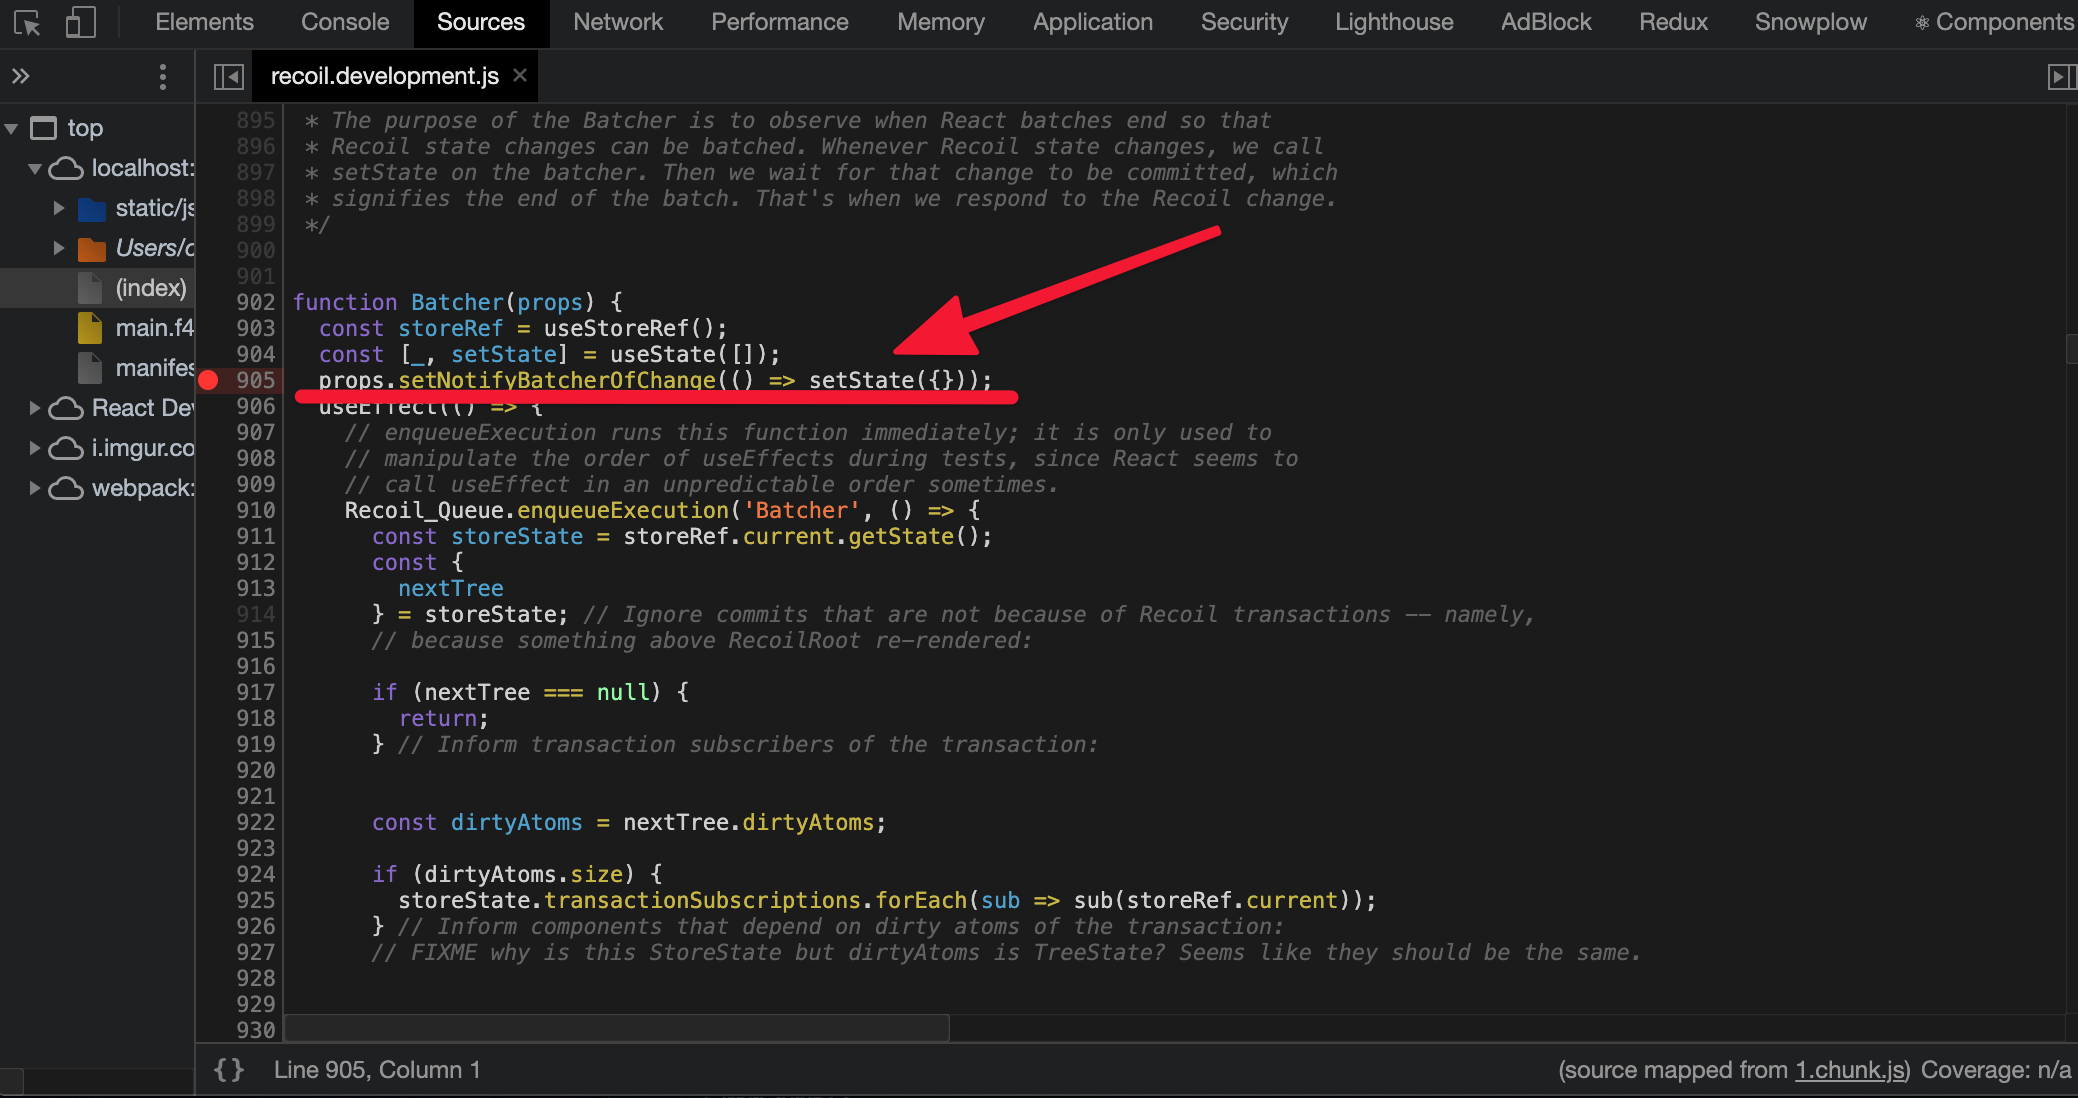Toggle visibility of the Users folder contents
The width and height of the screenshot is (2078, 1098).
coord(58,247)
